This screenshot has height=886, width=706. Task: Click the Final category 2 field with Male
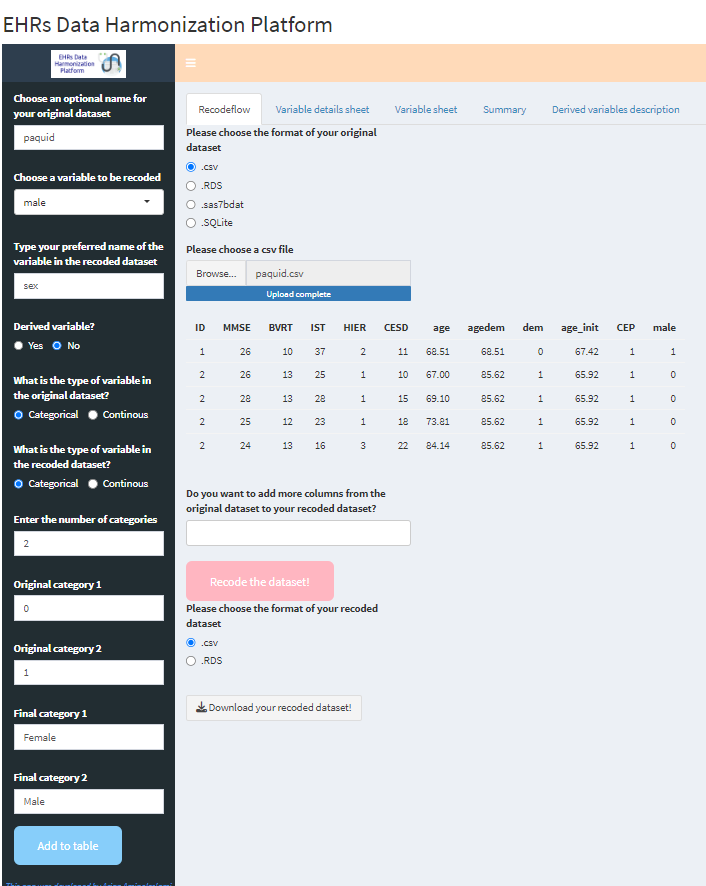(x=89, y=801)
